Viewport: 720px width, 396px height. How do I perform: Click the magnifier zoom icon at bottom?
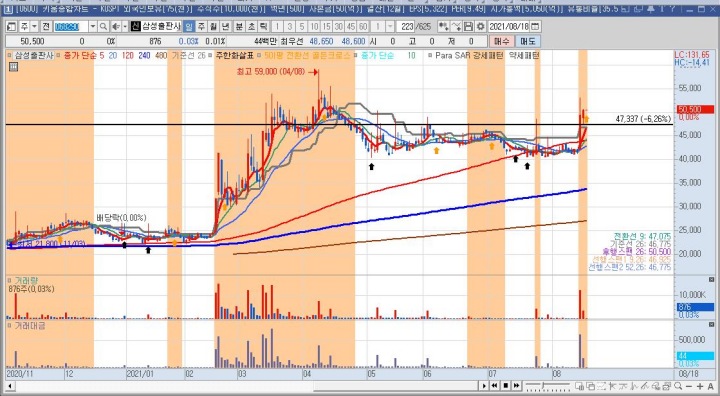678,386
